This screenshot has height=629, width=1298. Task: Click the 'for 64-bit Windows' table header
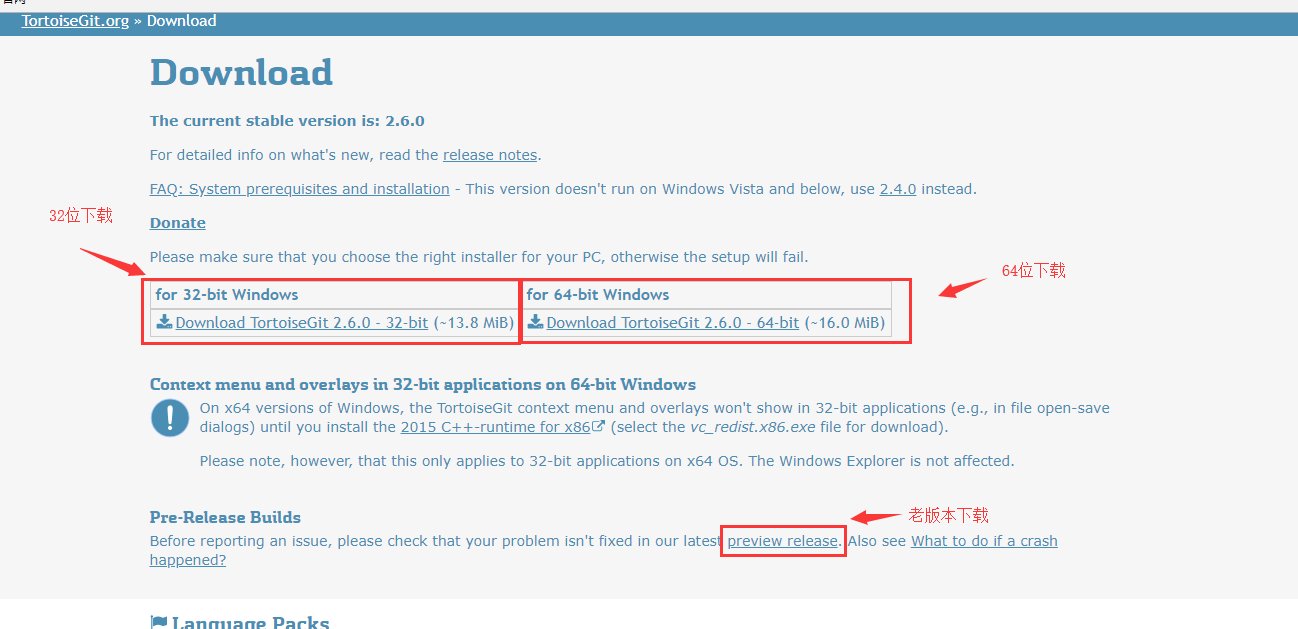pos(707,295)
